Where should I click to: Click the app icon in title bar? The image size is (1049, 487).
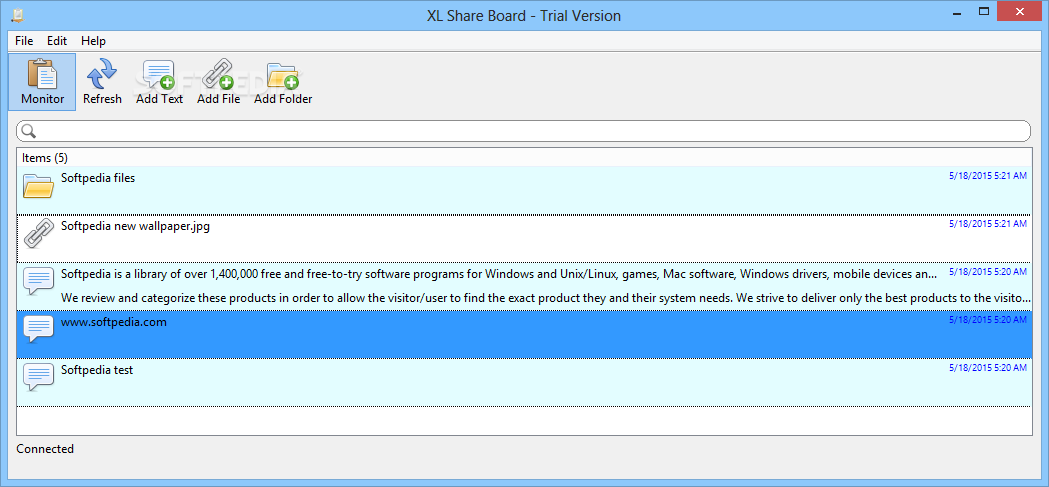pos(18,15)
